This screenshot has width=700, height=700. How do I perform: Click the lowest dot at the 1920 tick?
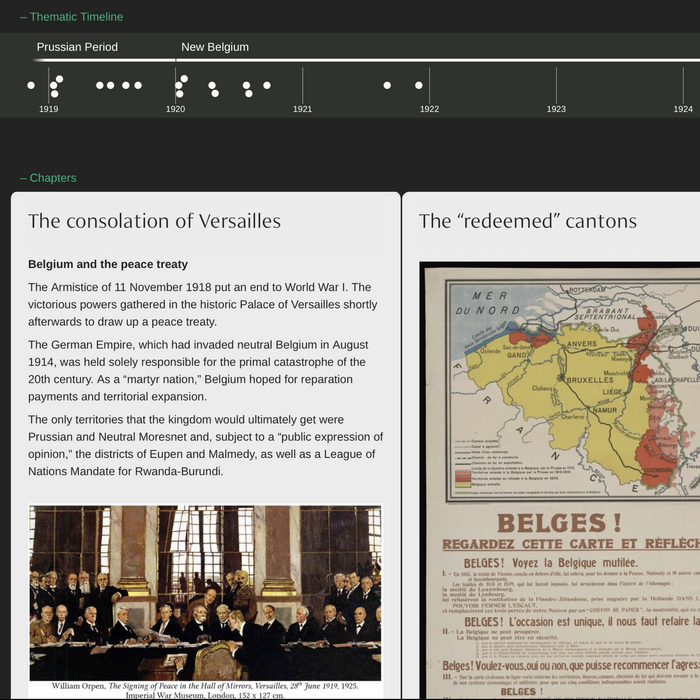pyautogui.click(x=179, y=94)
